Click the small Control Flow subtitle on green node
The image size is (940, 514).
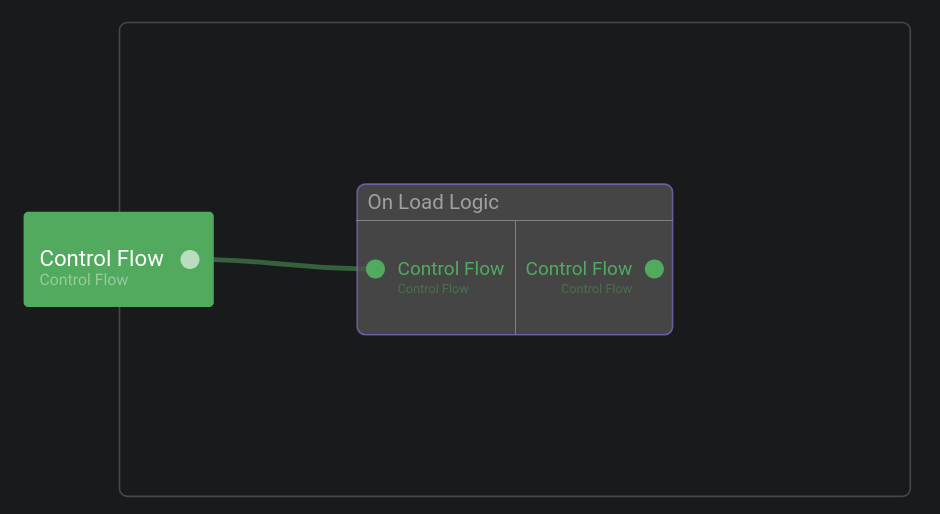coord(84,280)
